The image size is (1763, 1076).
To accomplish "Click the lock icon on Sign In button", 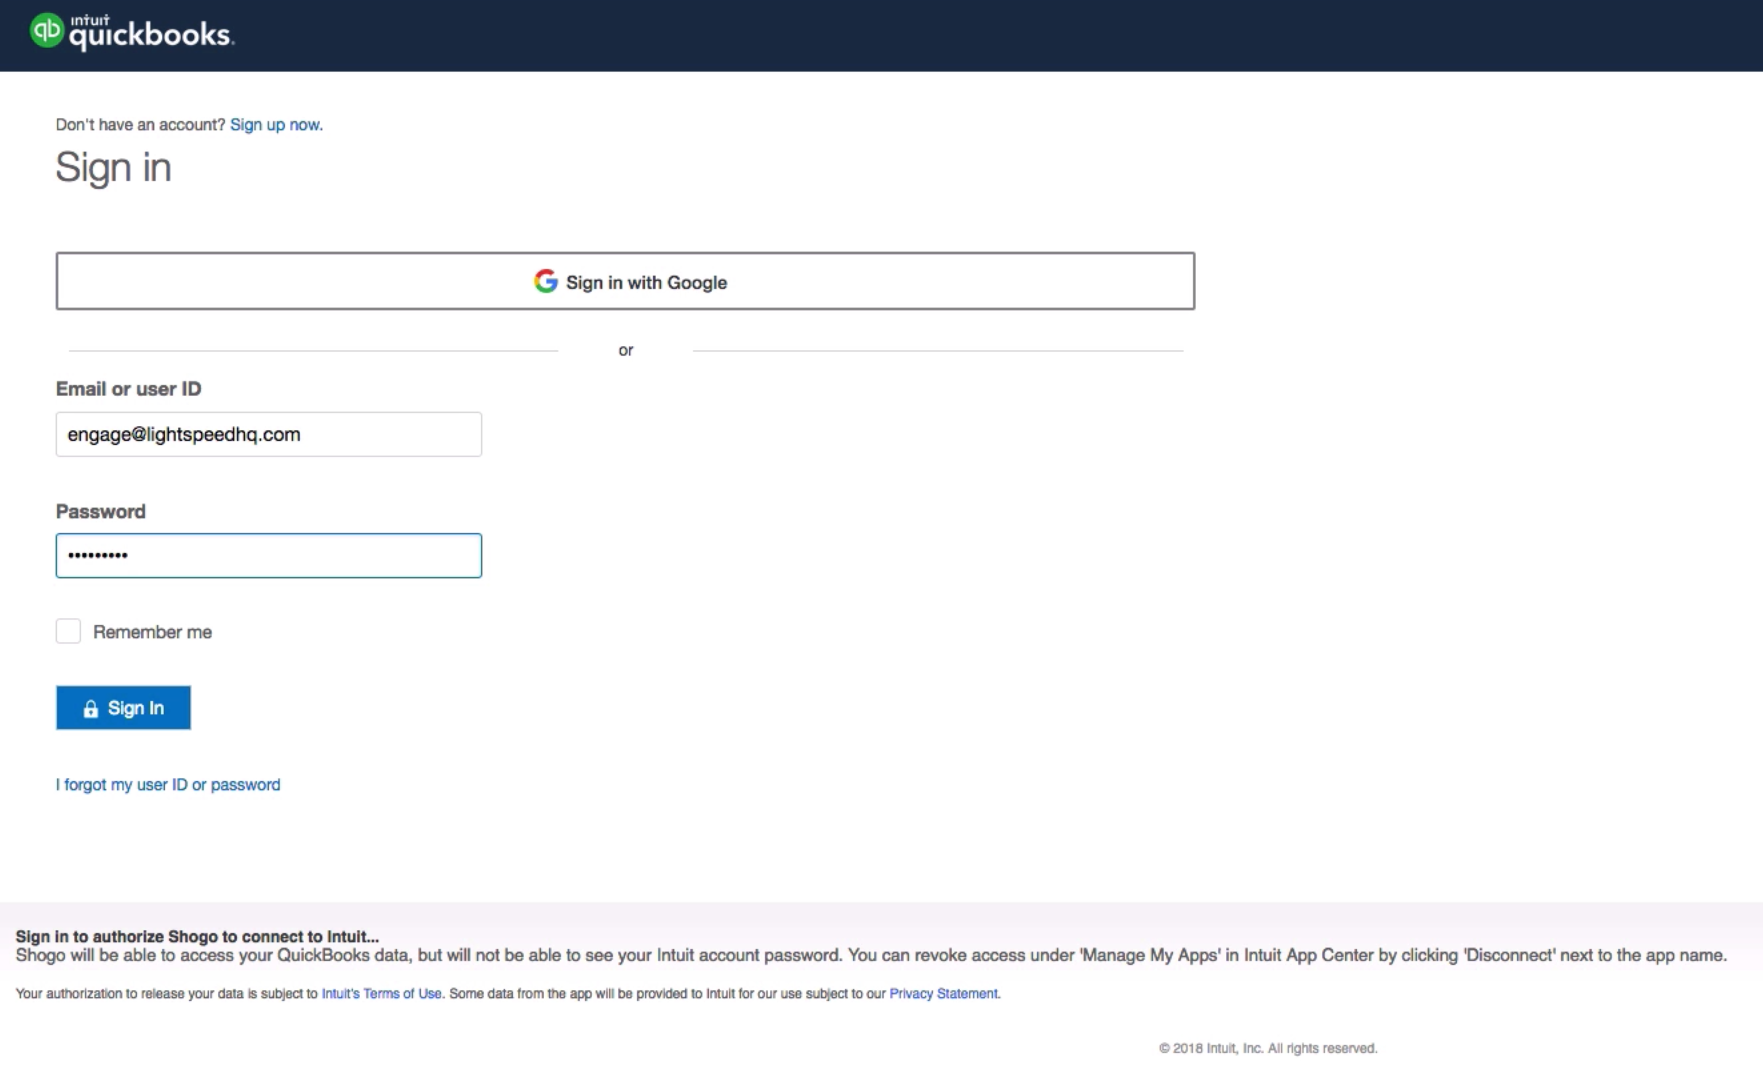I will pyautogui.click(x=91, y=708).
